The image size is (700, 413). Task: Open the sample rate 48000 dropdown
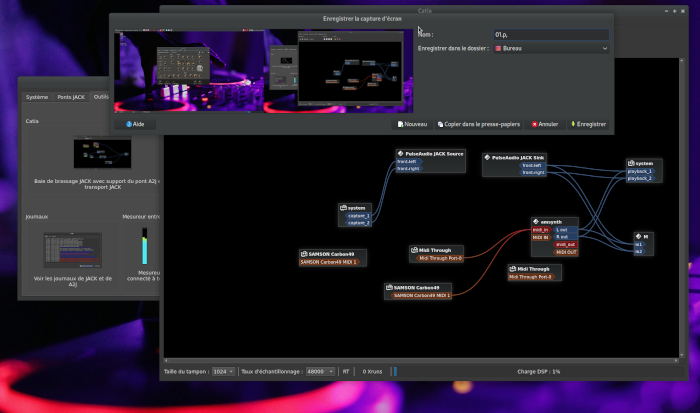pyautogui.click(x=320, y=371)
